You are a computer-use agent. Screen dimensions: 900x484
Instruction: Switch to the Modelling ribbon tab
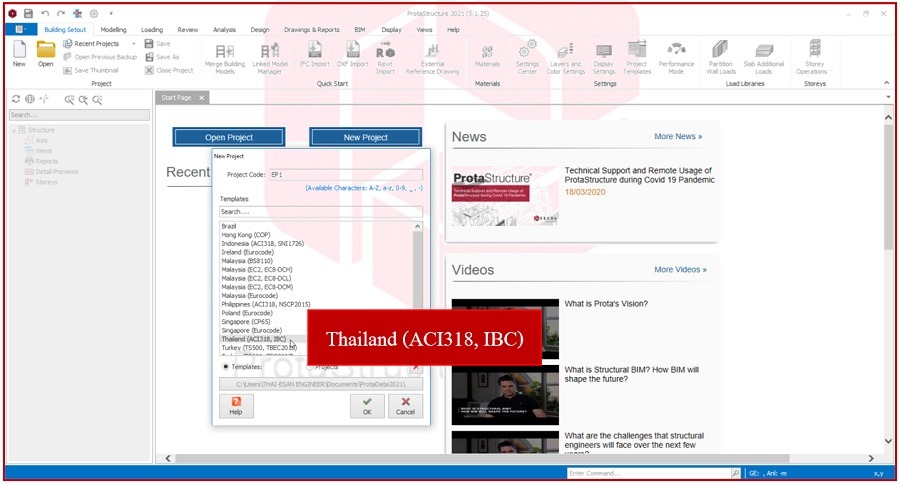click(x=113, y=29)
